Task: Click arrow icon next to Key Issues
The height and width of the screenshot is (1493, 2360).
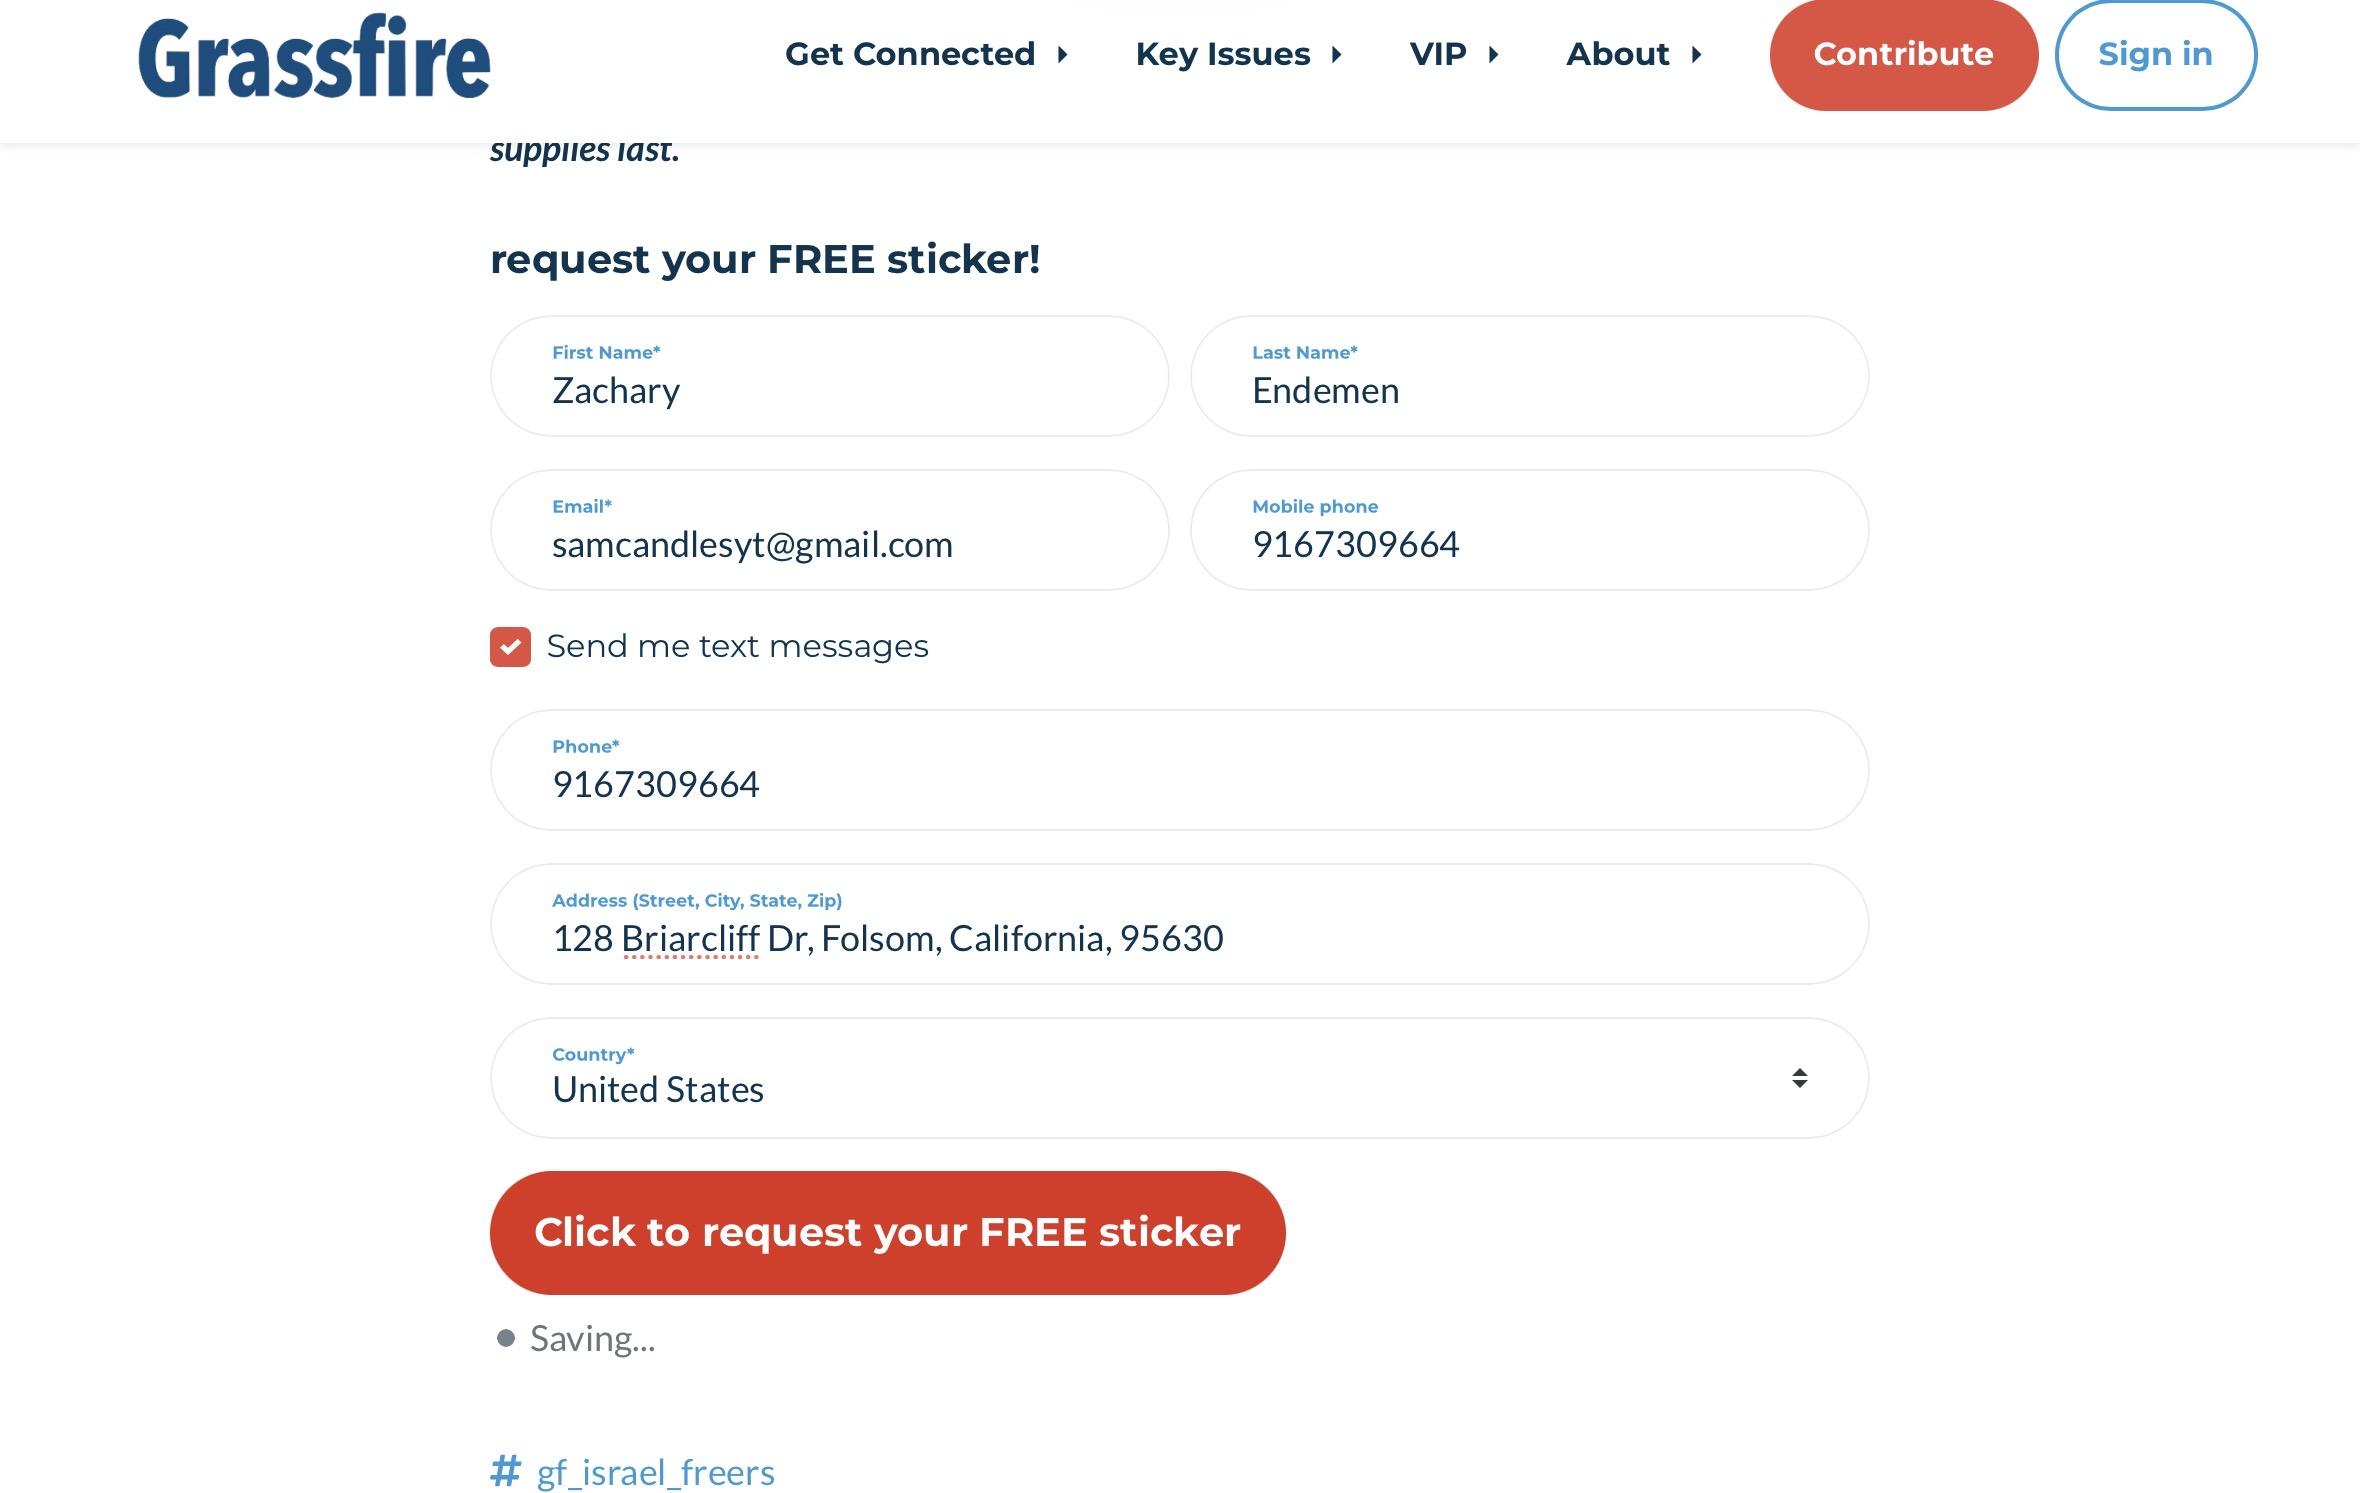Action: (1337, 54)
